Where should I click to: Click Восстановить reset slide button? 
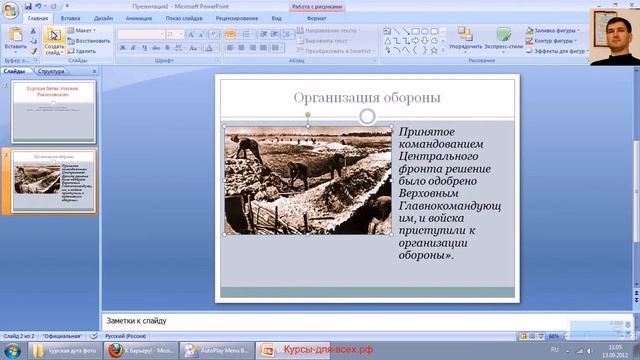tap(89, 41)
